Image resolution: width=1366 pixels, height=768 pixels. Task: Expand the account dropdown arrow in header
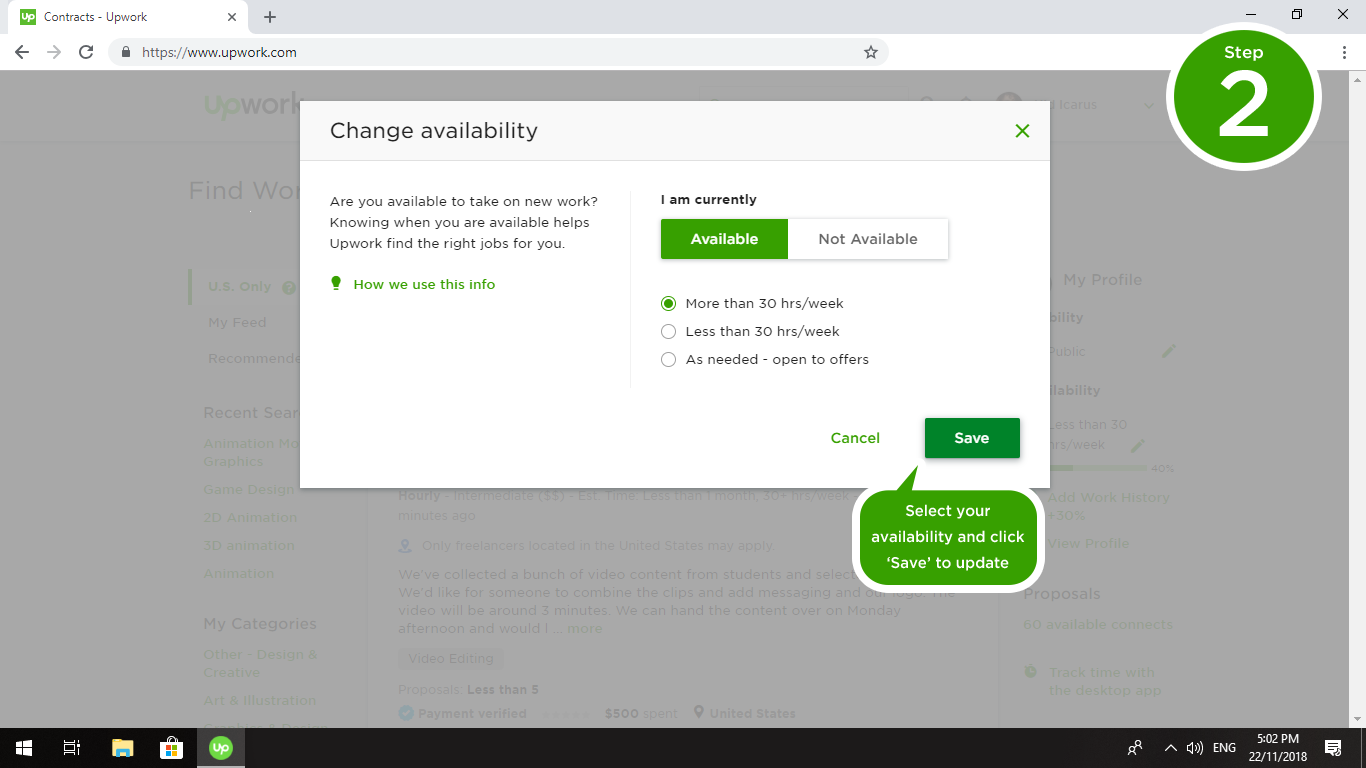click(x=1148, y=105)
